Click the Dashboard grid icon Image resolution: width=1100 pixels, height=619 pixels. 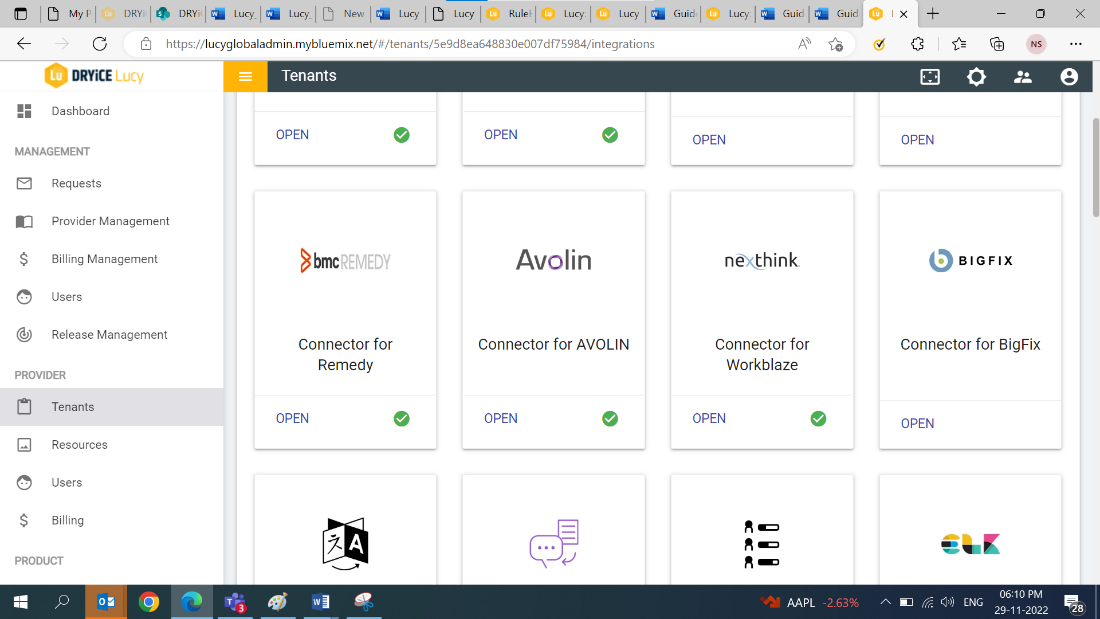tap(24, 111)
